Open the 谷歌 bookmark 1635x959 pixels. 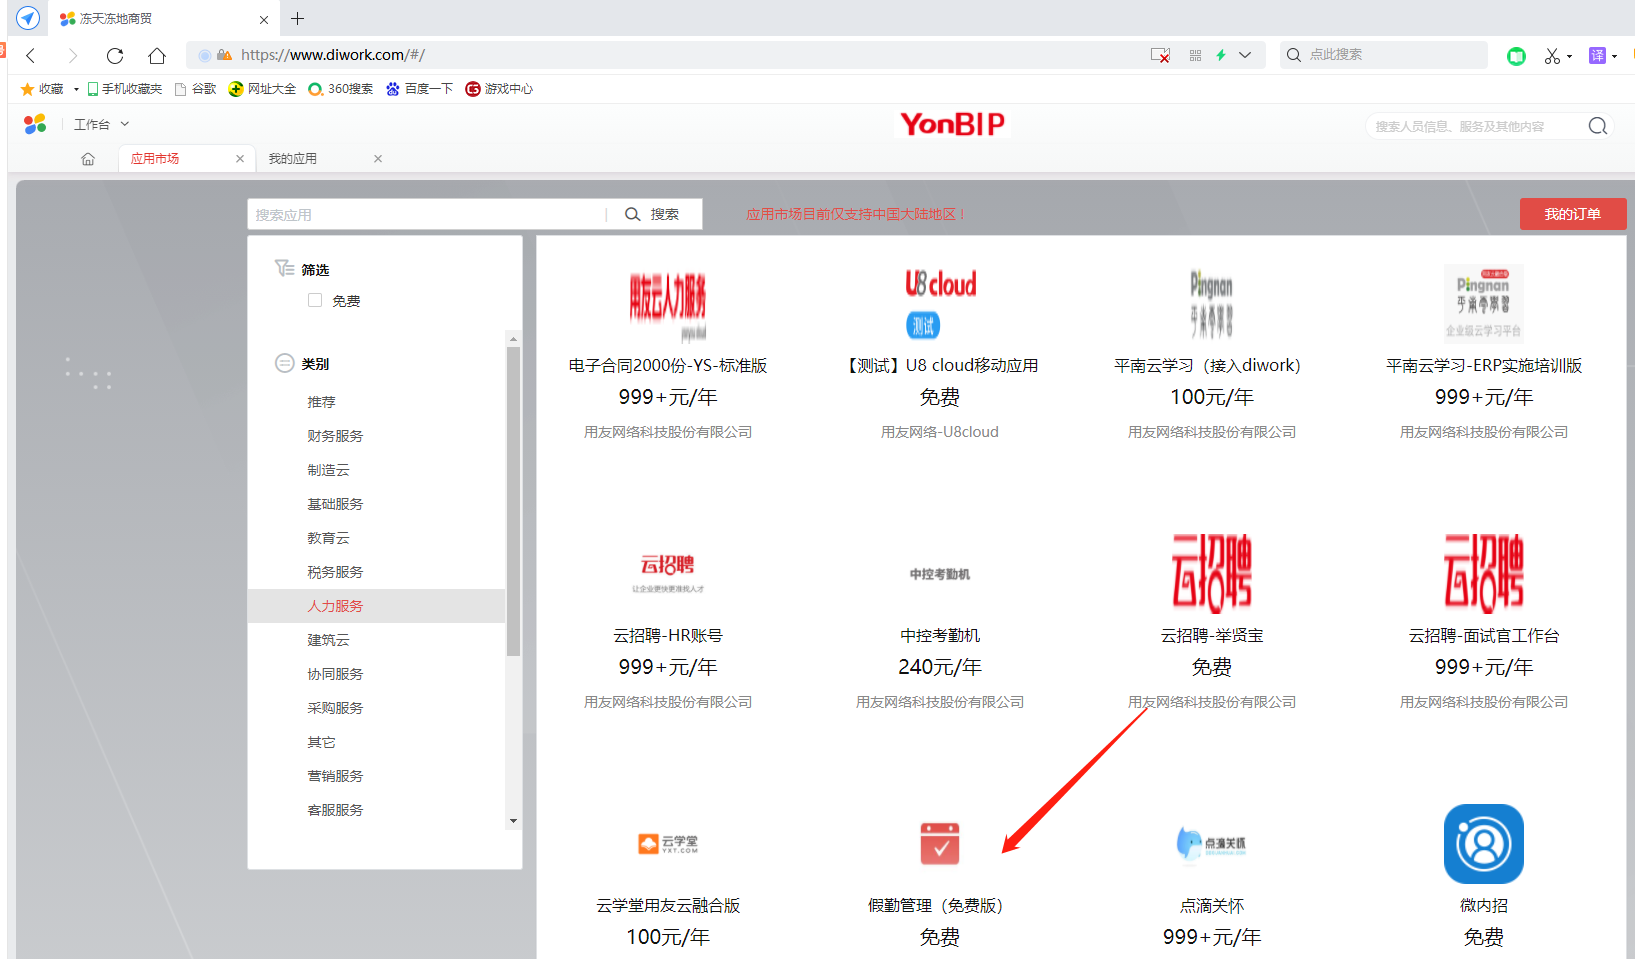click(x=195, y=89)
